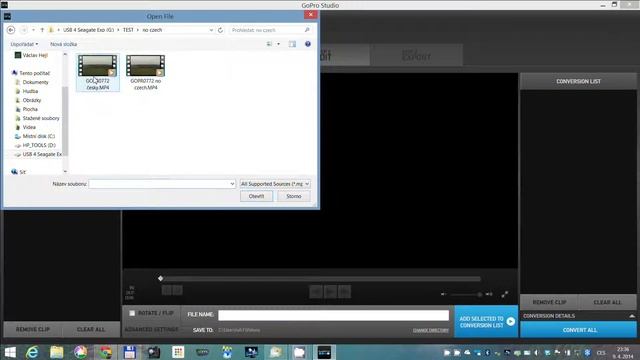Switch to GoPro Studio taskbar icon

tap(324, 352)
